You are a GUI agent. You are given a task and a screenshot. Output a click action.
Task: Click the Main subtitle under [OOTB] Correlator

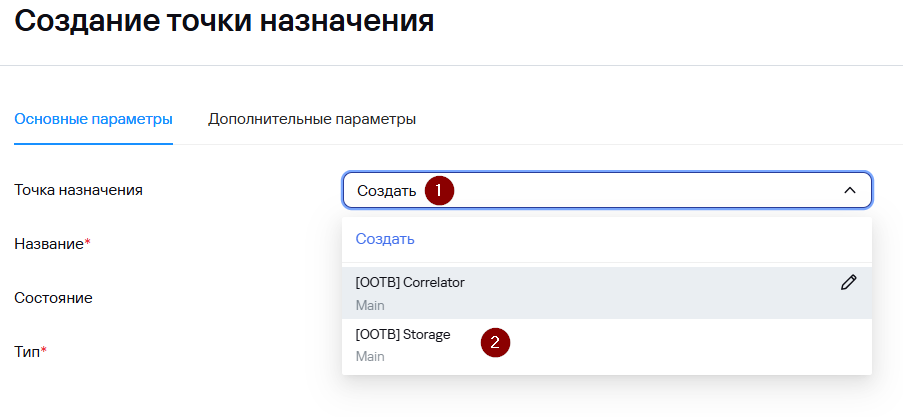[370, 305]
